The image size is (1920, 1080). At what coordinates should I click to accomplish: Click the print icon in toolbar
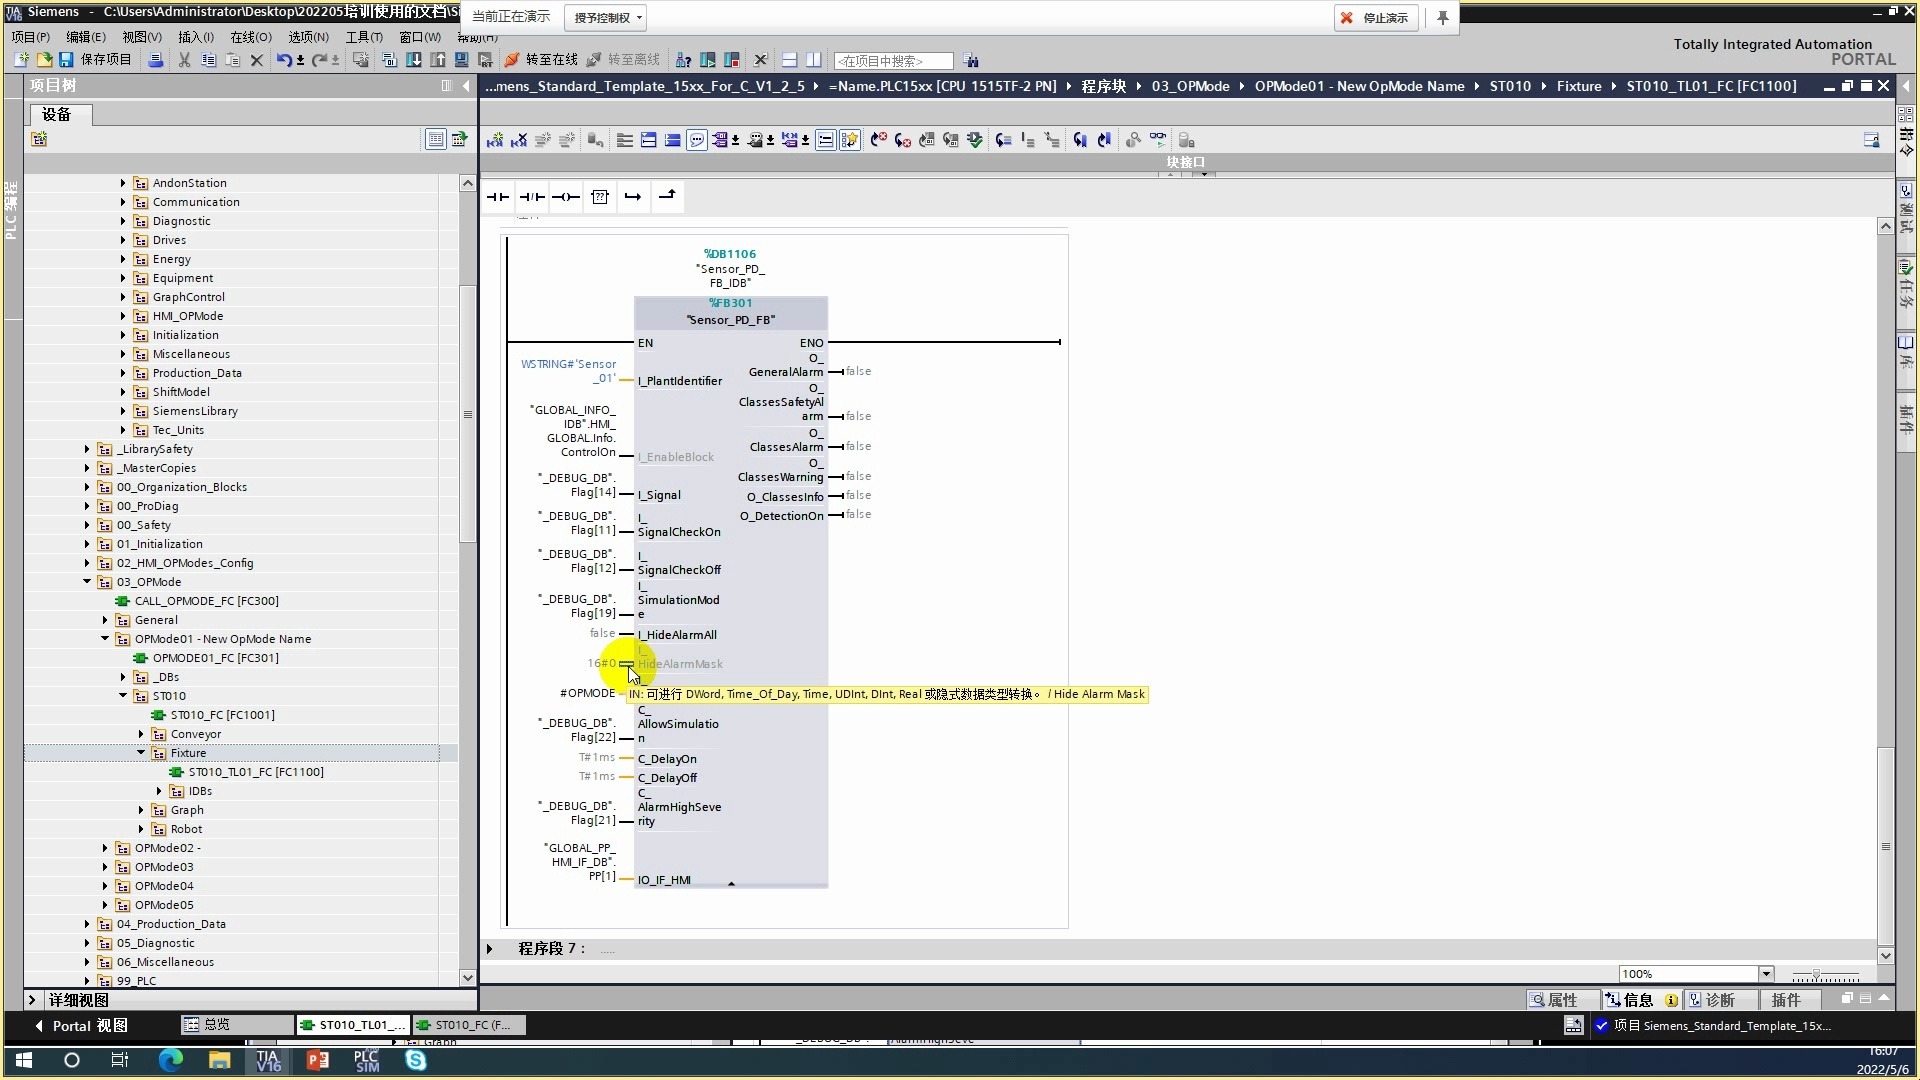[x=155, y=60]
